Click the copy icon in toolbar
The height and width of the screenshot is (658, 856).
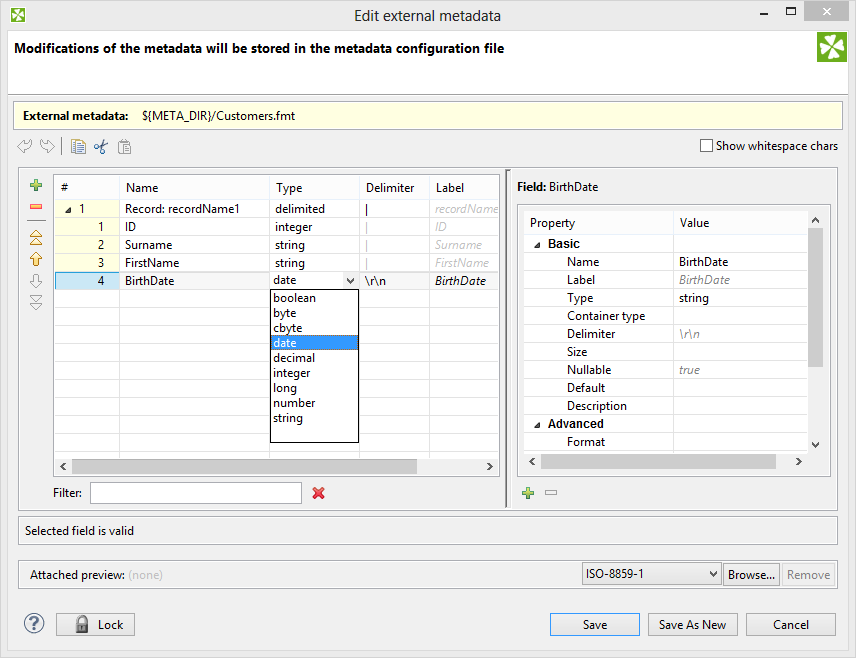(78, 147)
